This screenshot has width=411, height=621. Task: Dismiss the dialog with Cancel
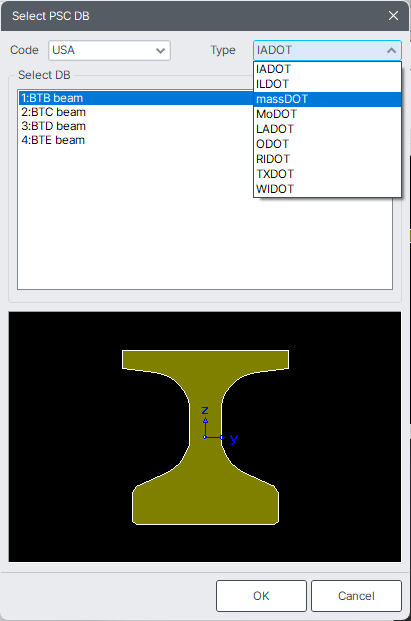pyautogui.click(x=356, y=596)
